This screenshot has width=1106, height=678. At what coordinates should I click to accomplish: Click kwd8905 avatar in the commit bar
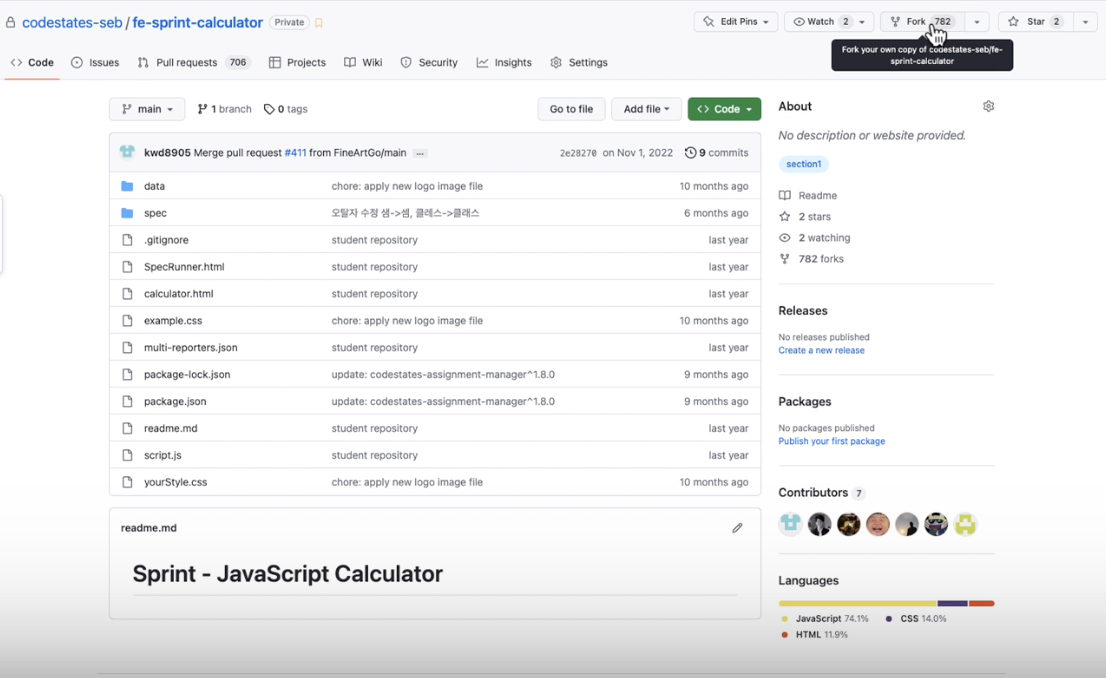pos(127,152)
